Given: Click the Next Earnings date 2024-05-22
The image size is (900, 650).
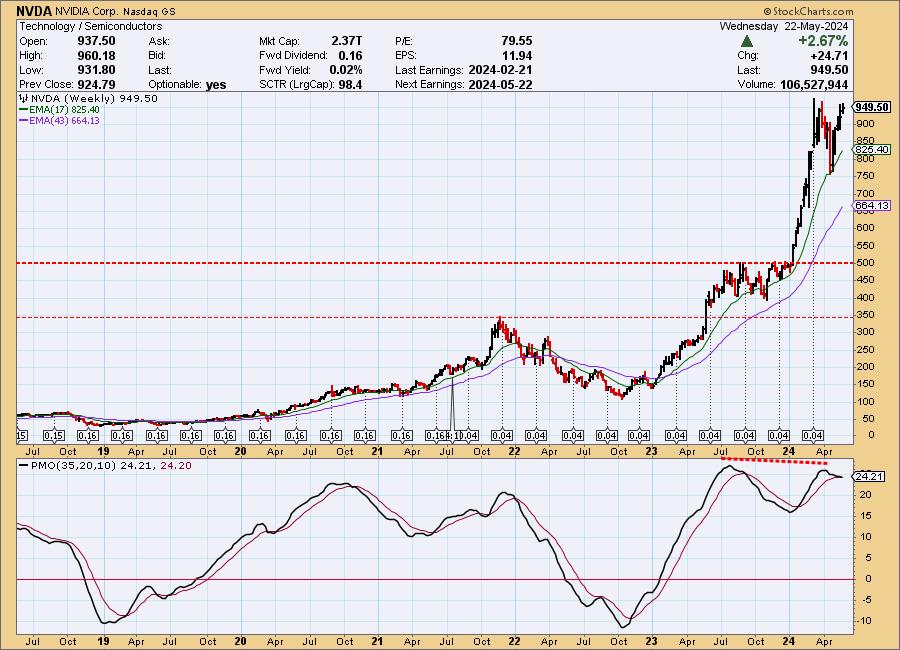Looking at the screenshot, I should (501, 84).
